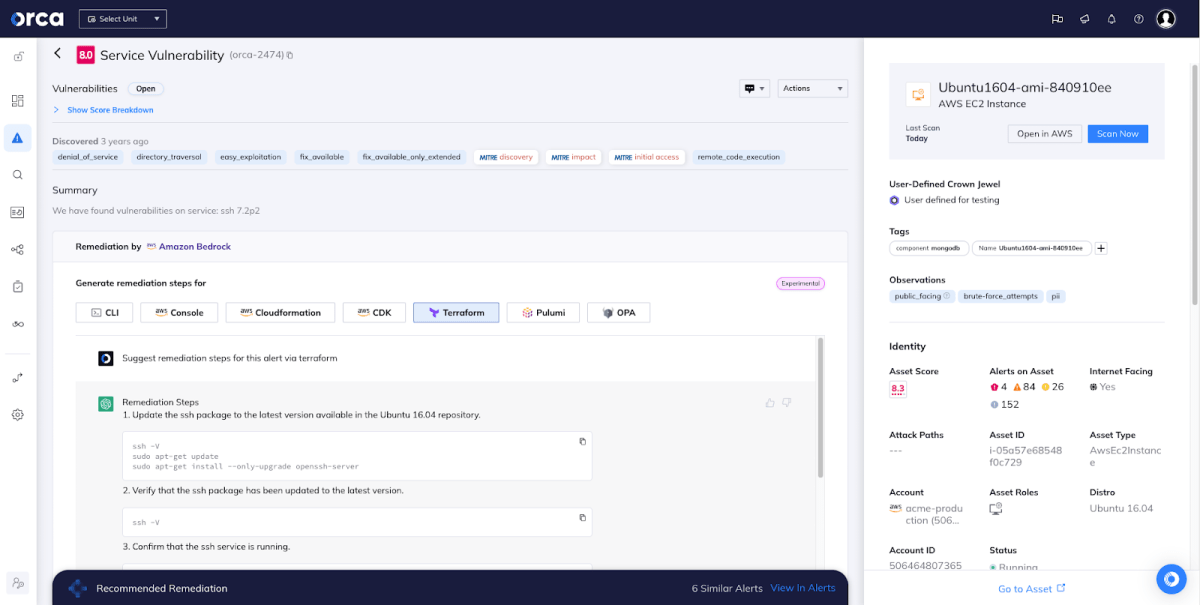The height and width of the screenshot is (605, 1200).
Task: Open the integrations path icon in sidebar
Action: 17,378
